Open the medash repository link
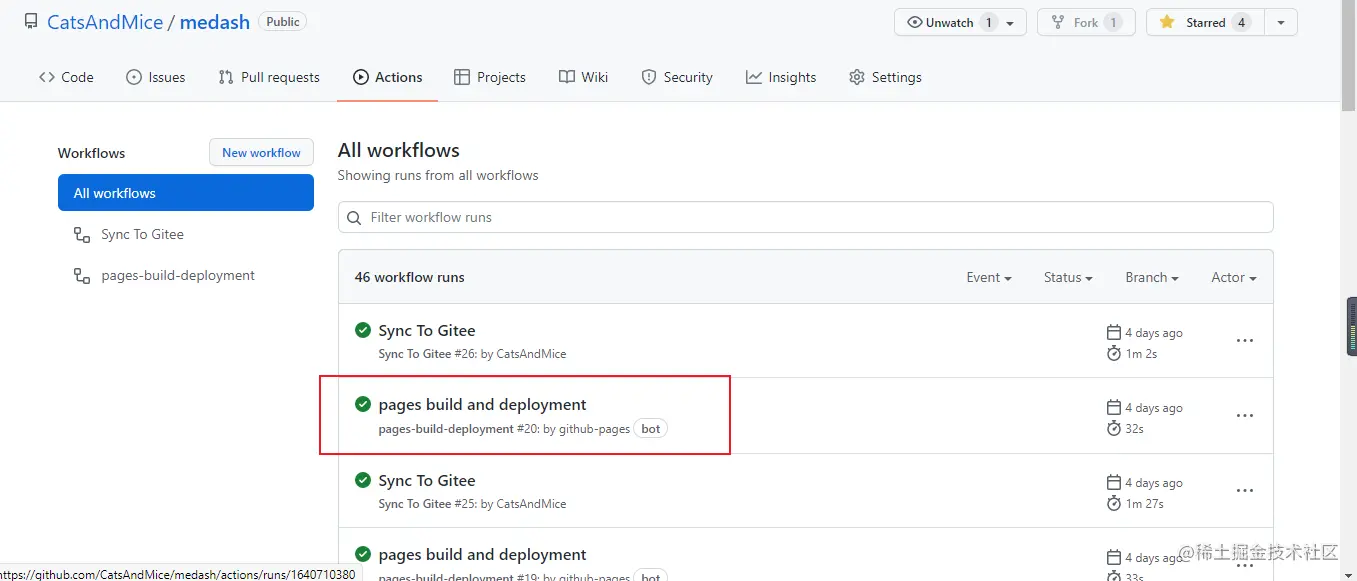Image resolution: width=1357 pixels, height=581 pixels. (x=215, y=22)
